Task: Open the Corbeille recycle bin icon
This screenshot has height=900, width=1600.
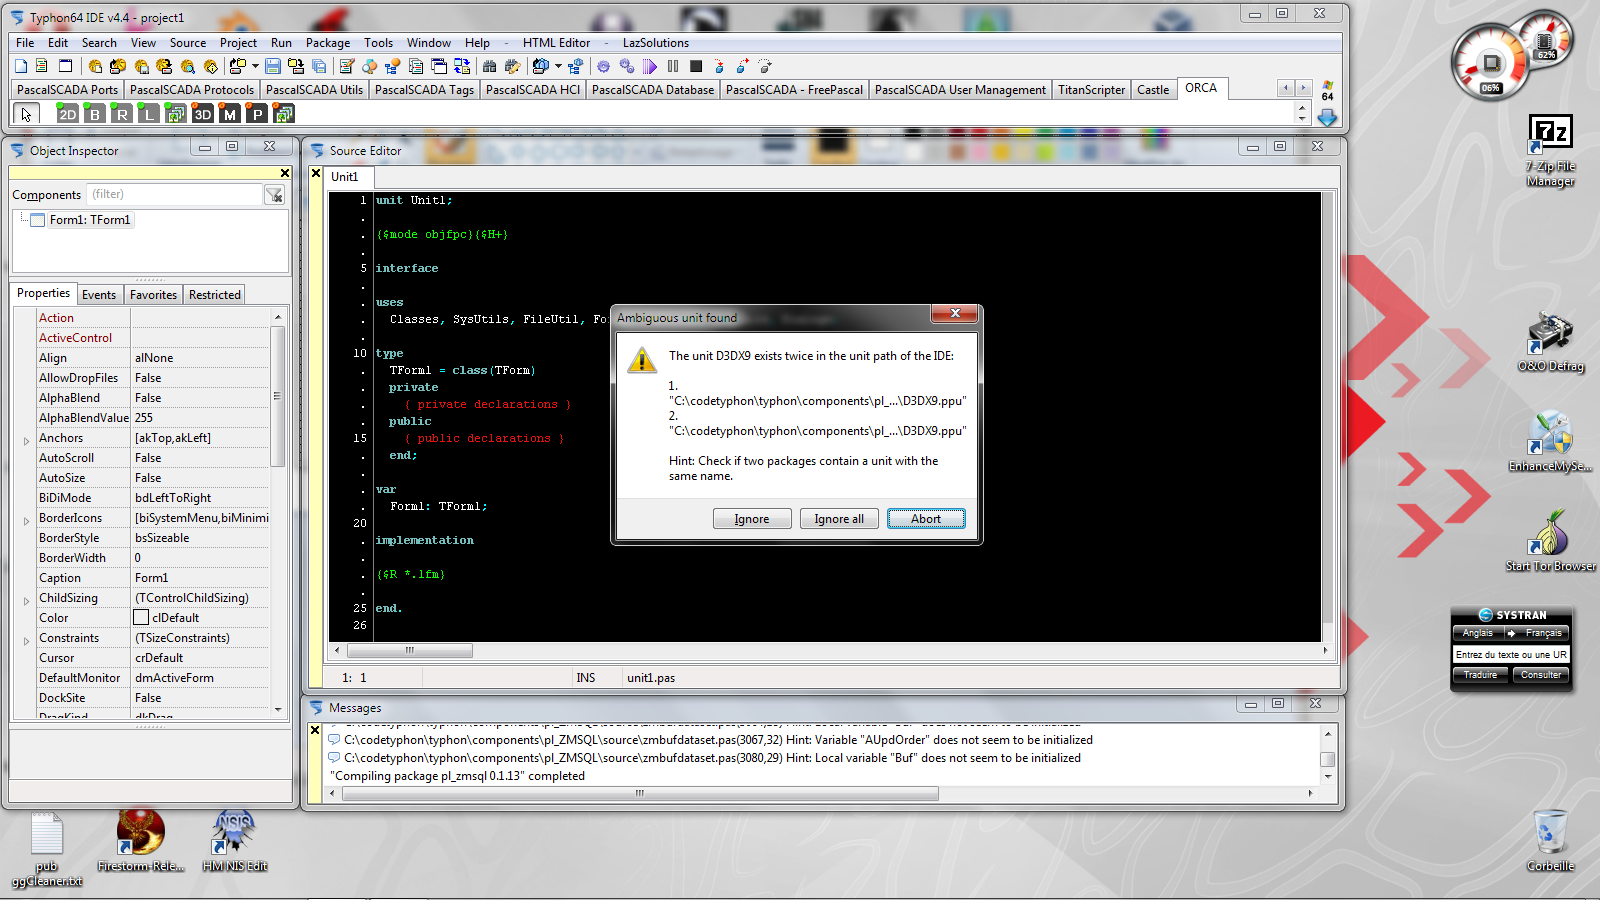Action: (1550, 841)
